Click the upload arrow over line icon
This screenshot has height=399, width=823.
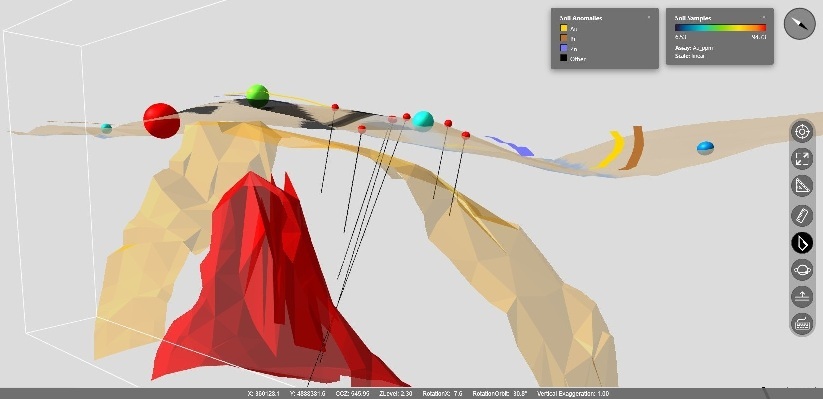pos(802,297)
